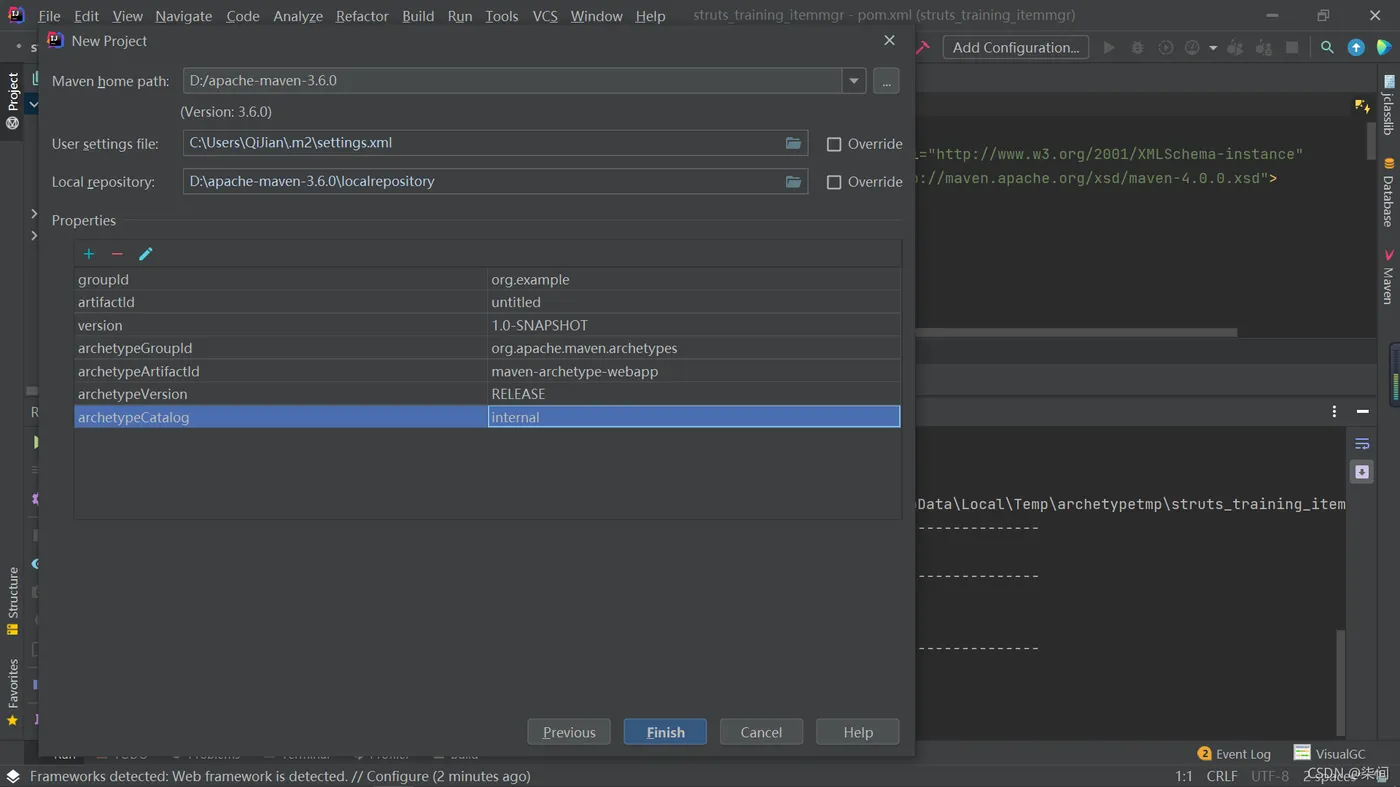Open the Favorites tool window on the left
Viewport: 1400px width, 787px height.
[x=13, y=692]
